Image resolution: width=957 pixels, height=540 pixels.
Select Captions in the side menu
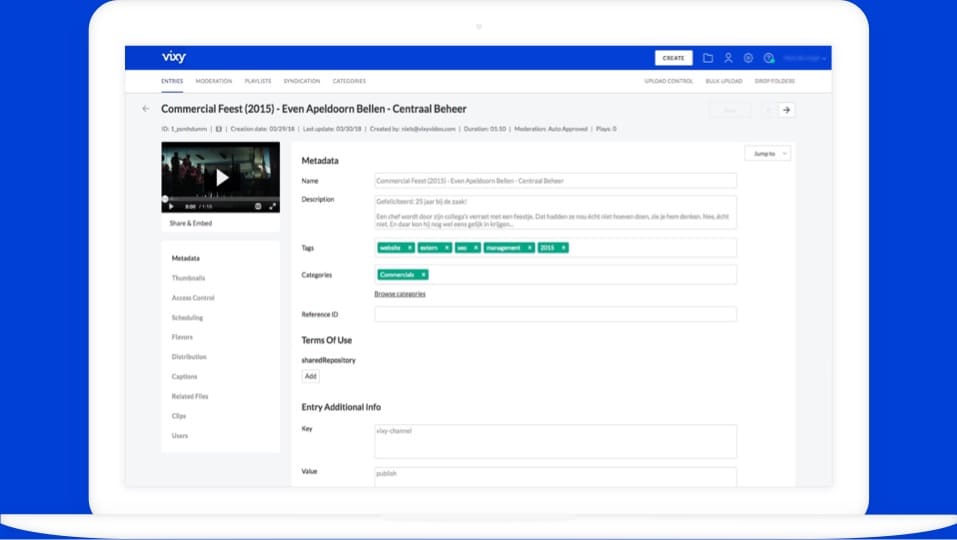(184, 376)
